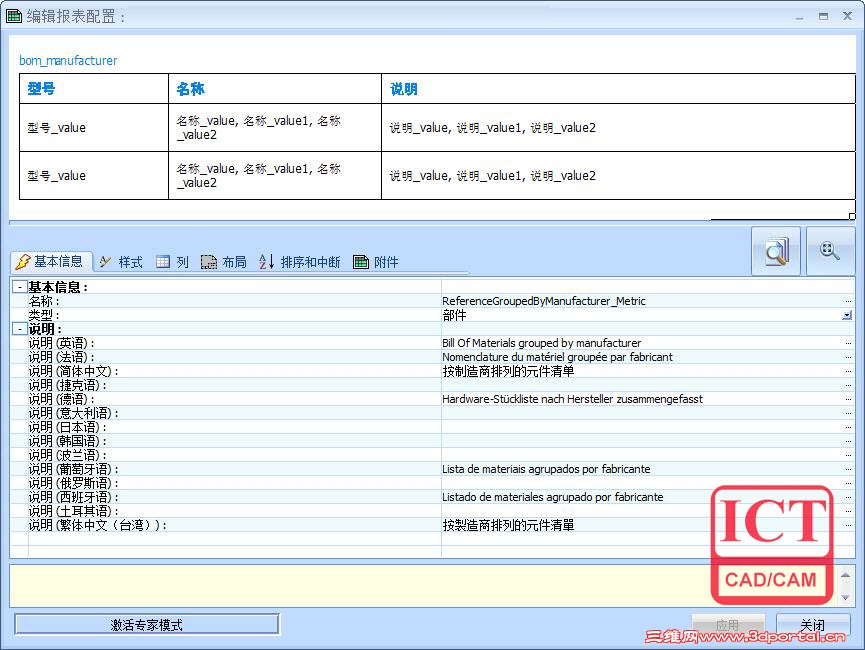Click the 按制造商排列的元件清单 simplified Chinese value

tap(508, 371)
